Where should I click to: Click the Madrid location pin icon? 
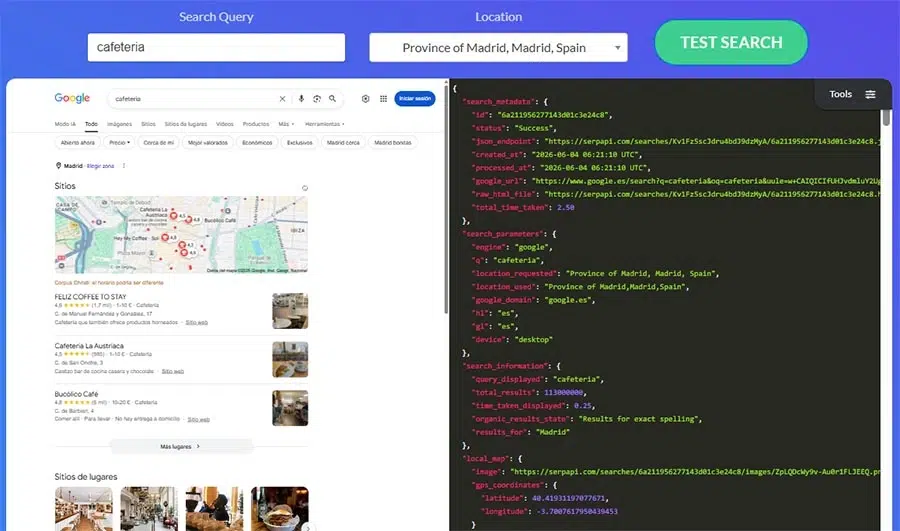pyautogui.click(x=58, y=165)
